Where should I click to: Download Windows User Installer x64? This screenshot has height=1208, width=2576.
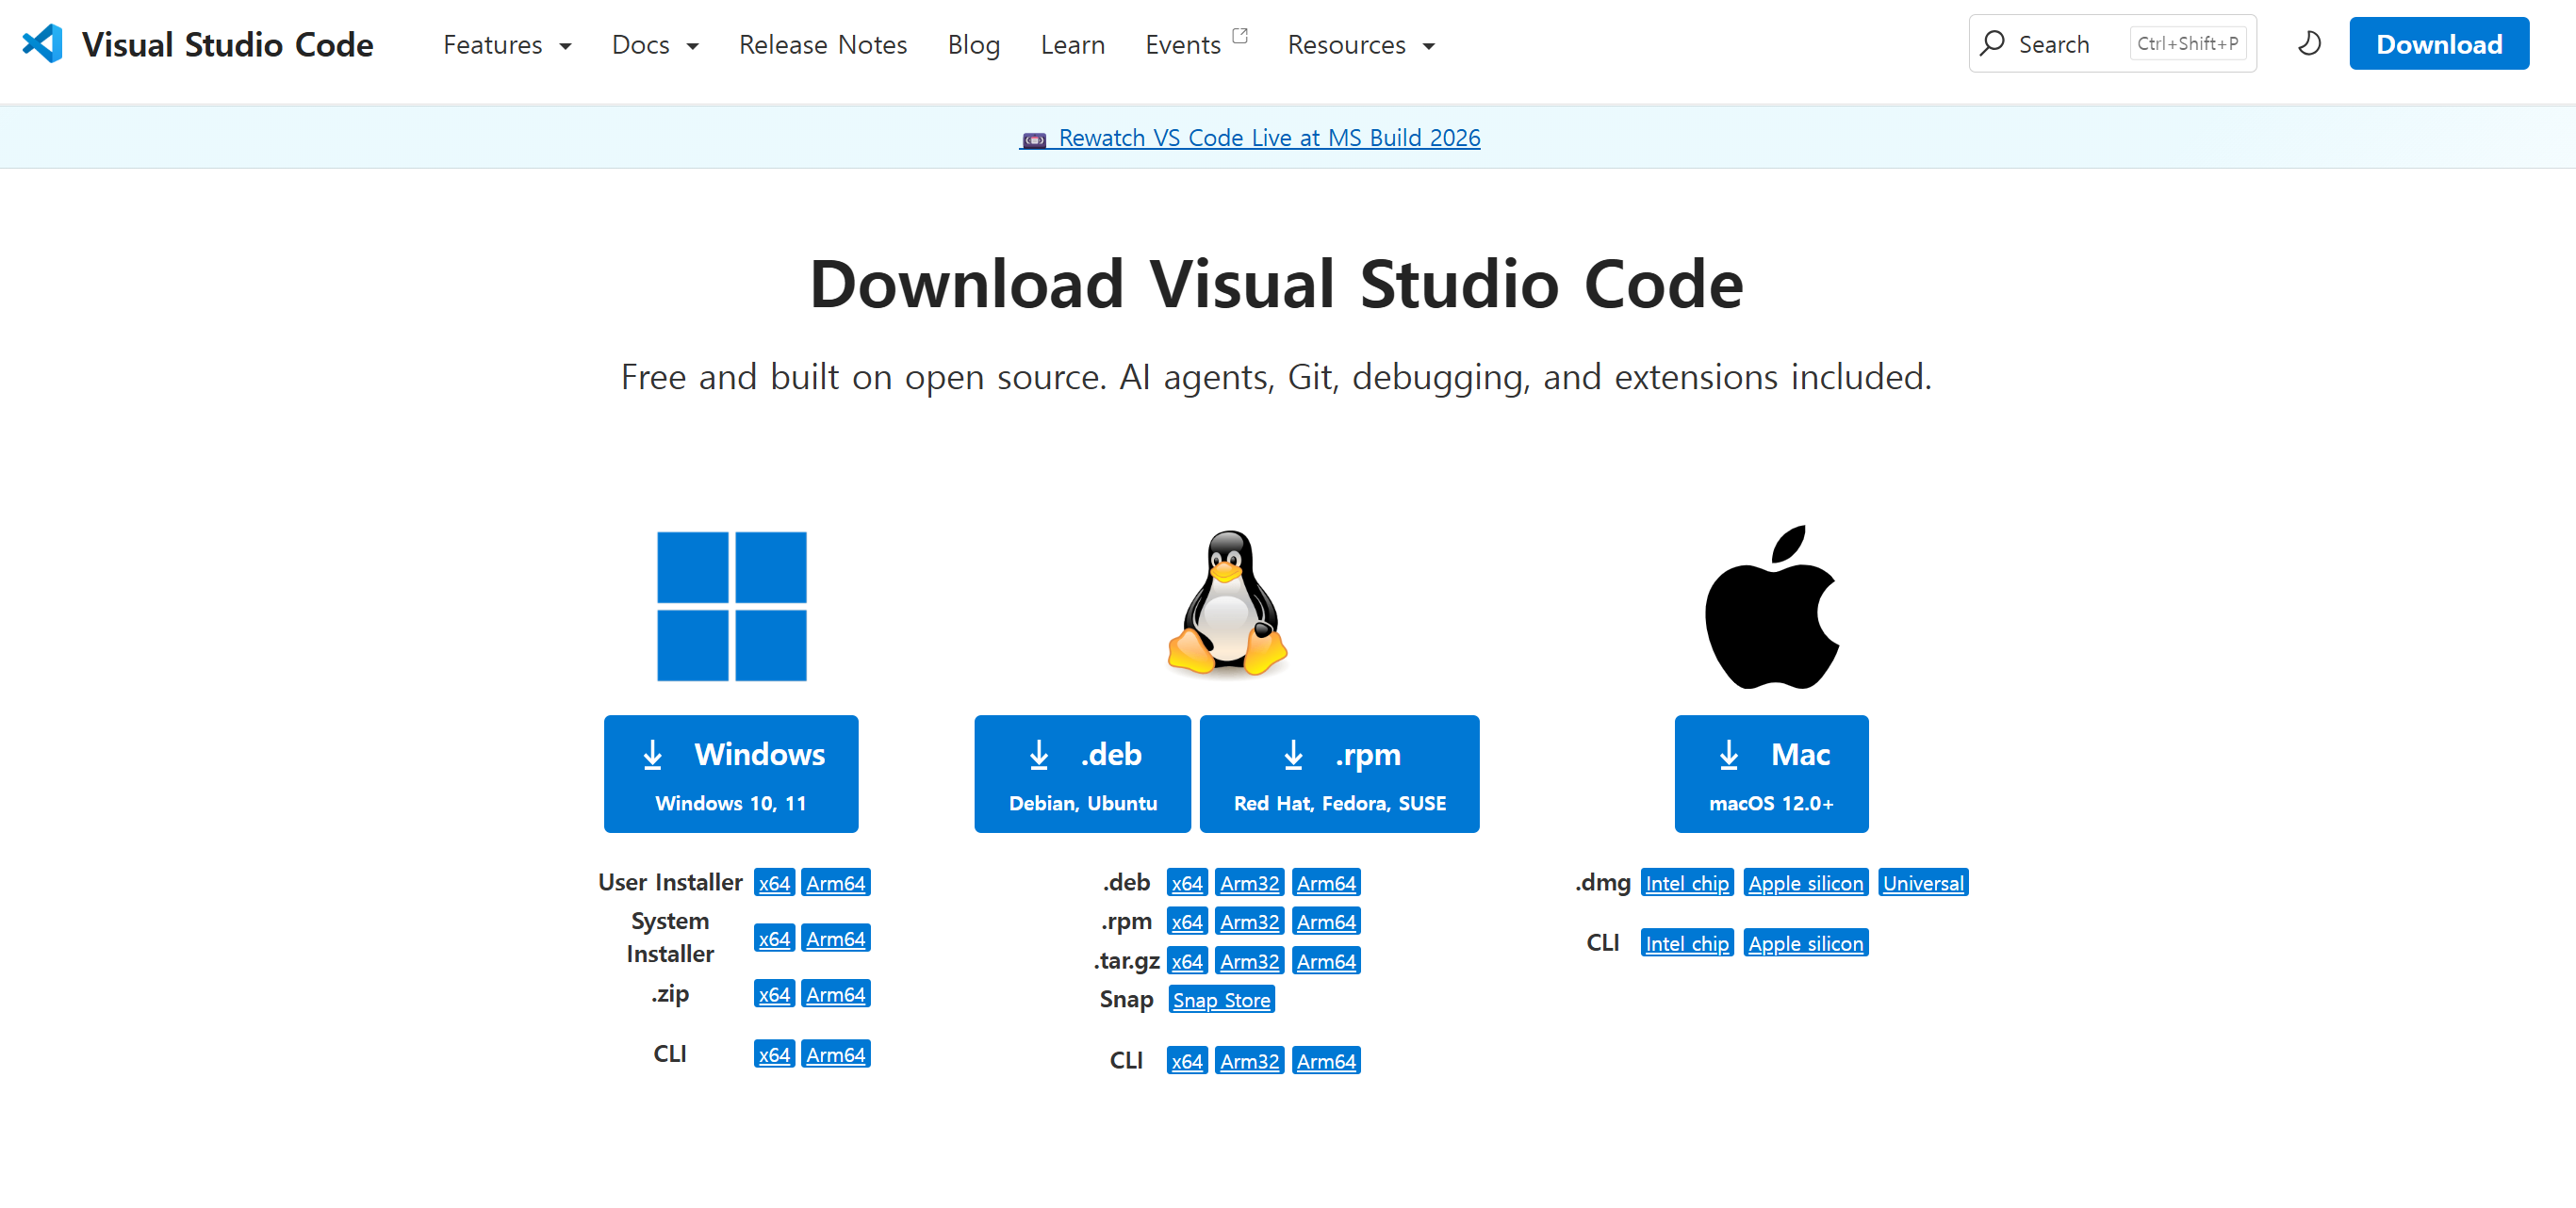[x=774, y=883]
